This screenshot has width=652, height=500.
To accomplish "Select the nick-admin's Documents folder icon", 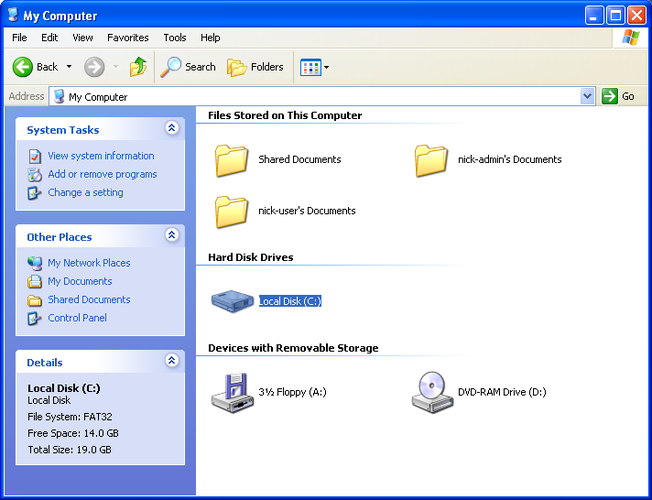I will (x=431, y=160).
